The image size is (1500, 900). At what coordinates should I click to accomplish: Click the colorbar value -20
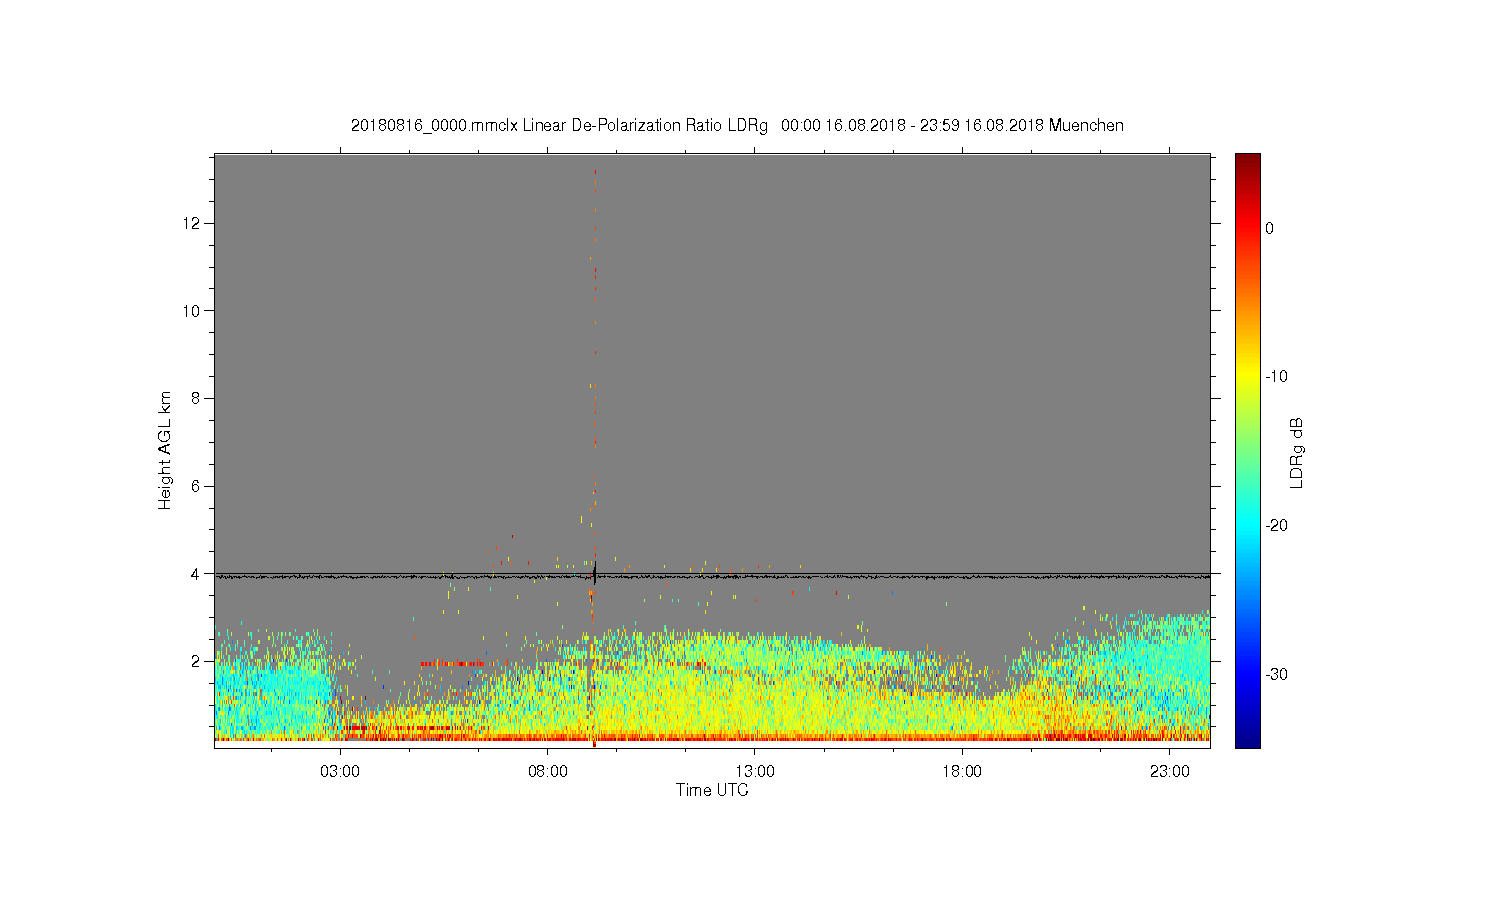[x=1275, y=526]
